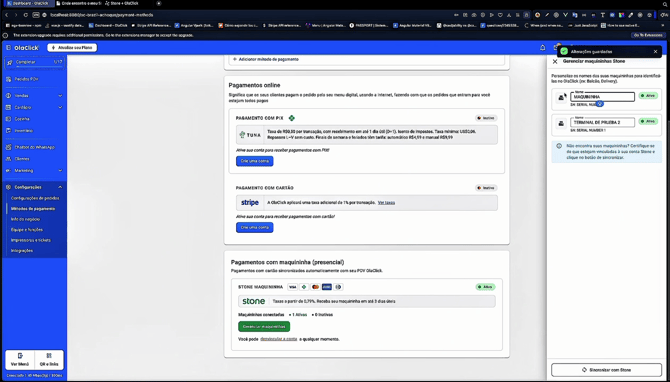Toggle the Ativo badge for TERMINAL DE PRUEBA 2
Image resolution: width=670 pixels, height=382 pixels.
(x=648, y=121)
